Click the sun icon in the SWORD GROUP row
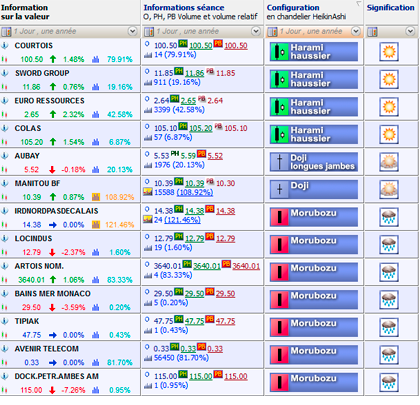 [389, 79]
